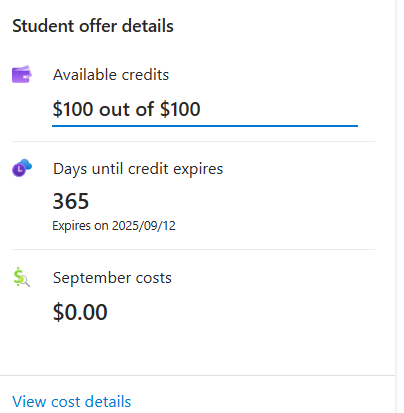Viewport: 404px width, 413px height.
Task: Click the expiry date 2025/09/12
Action: pyautogui.click(x=144, y=226)
